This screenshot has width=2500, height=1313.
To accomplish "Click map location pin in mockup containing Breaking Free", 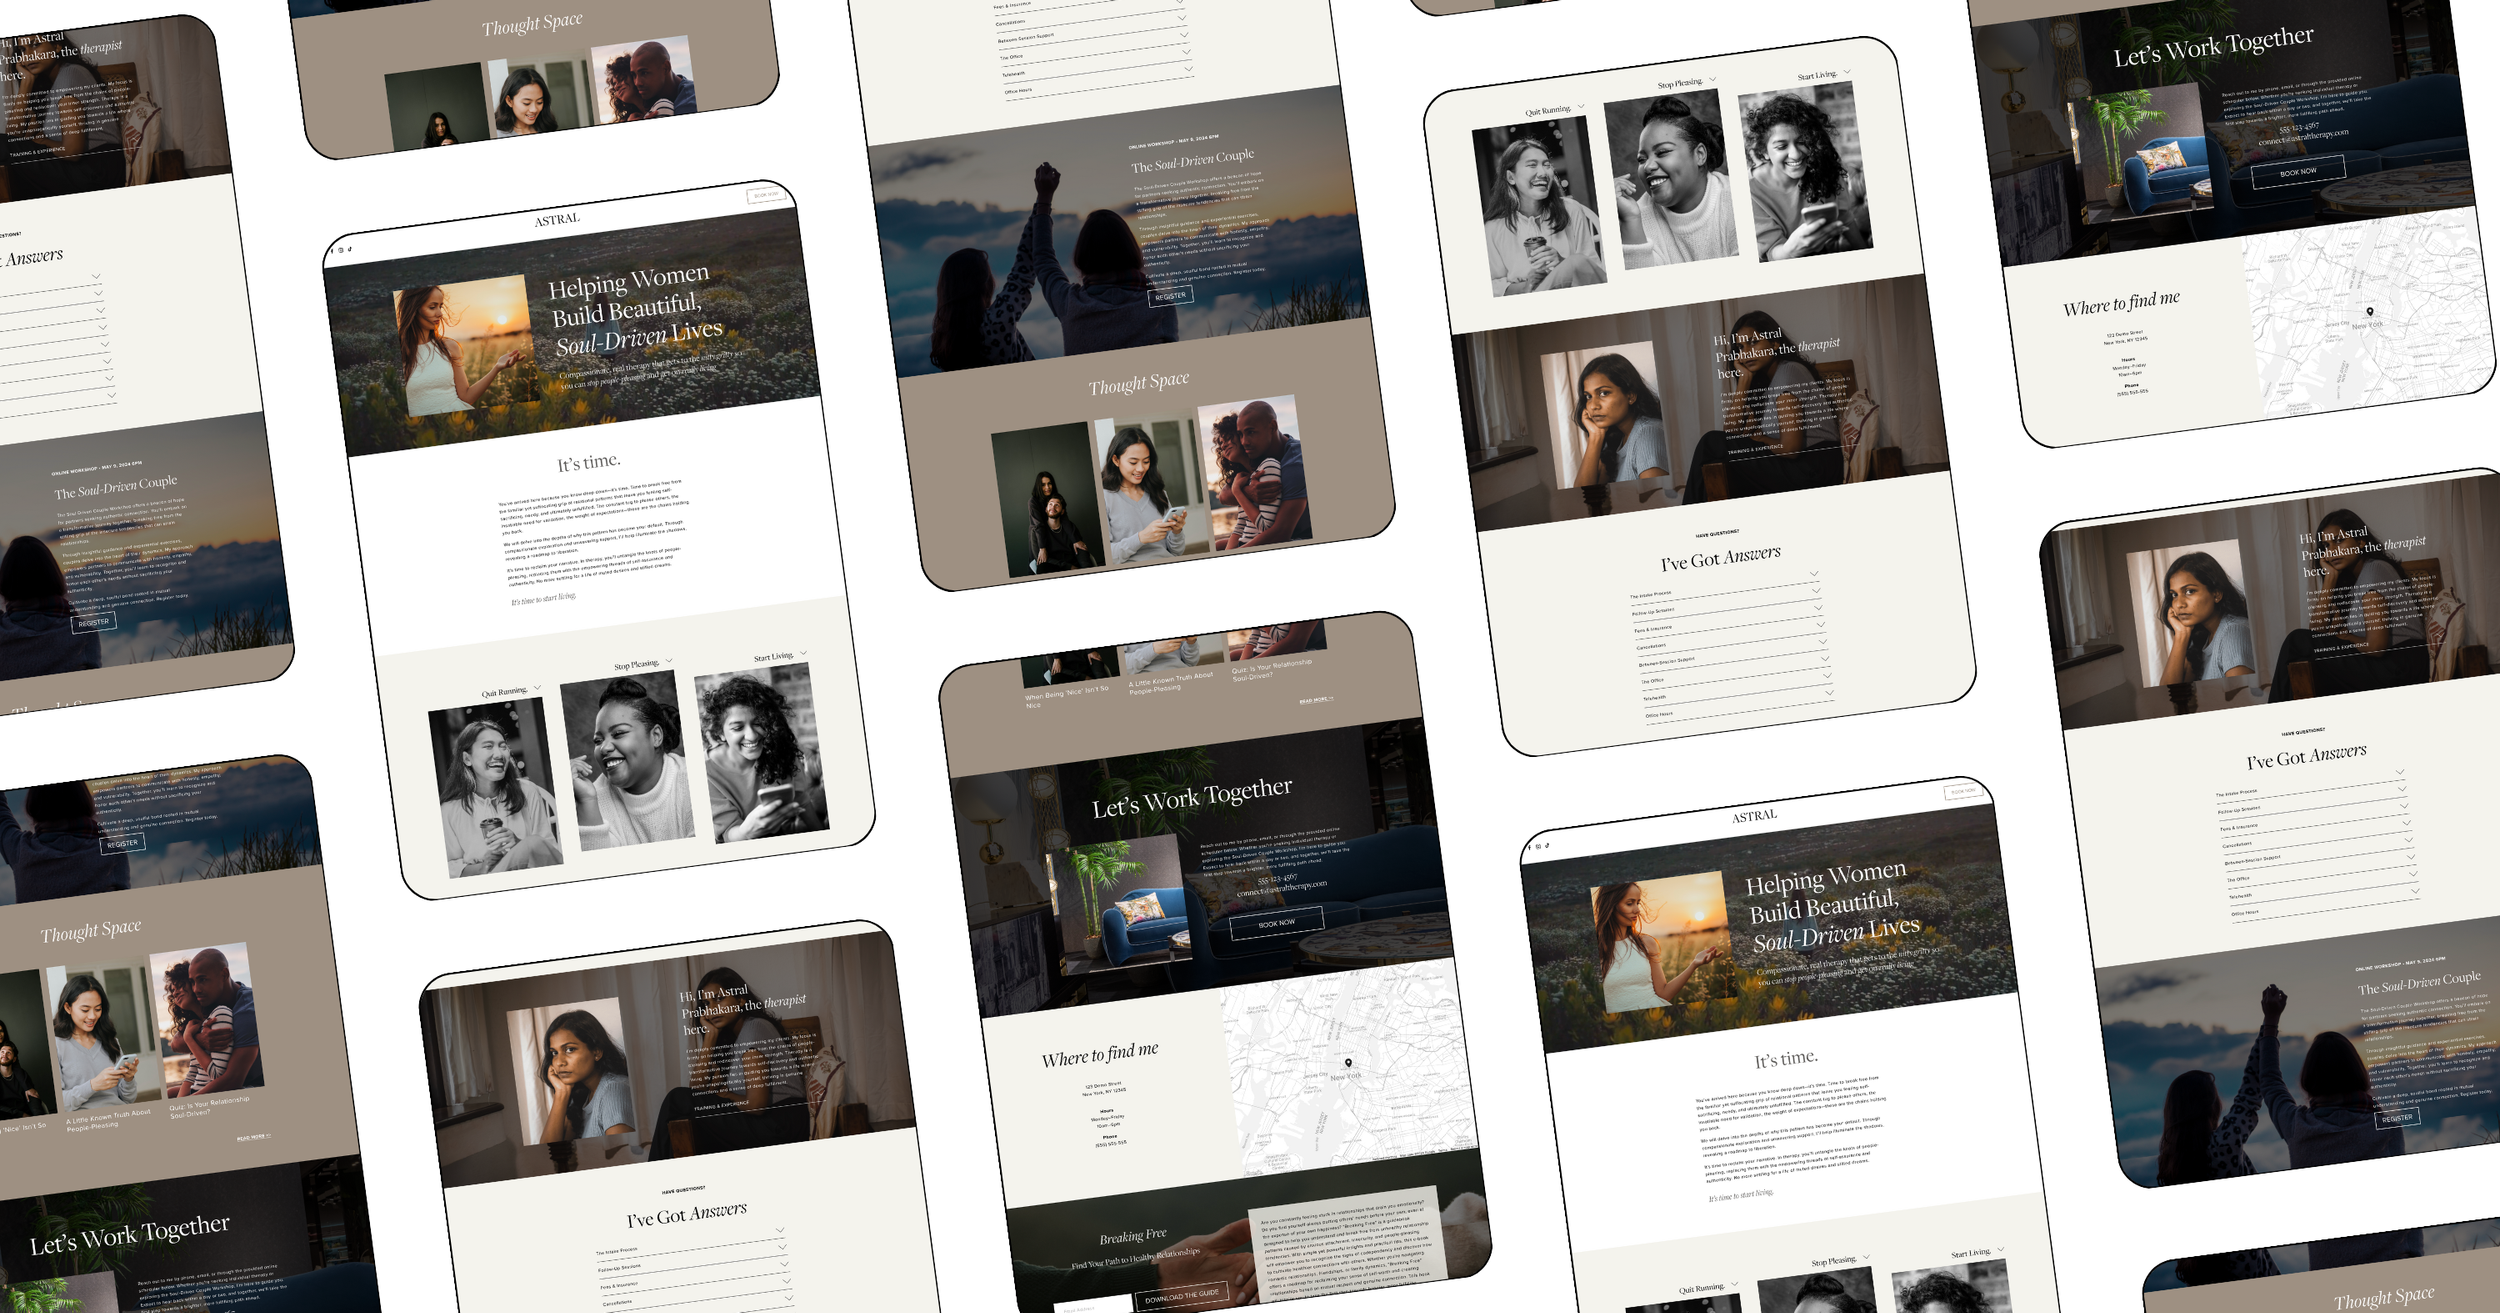I will click(x=1348, y=1063).
